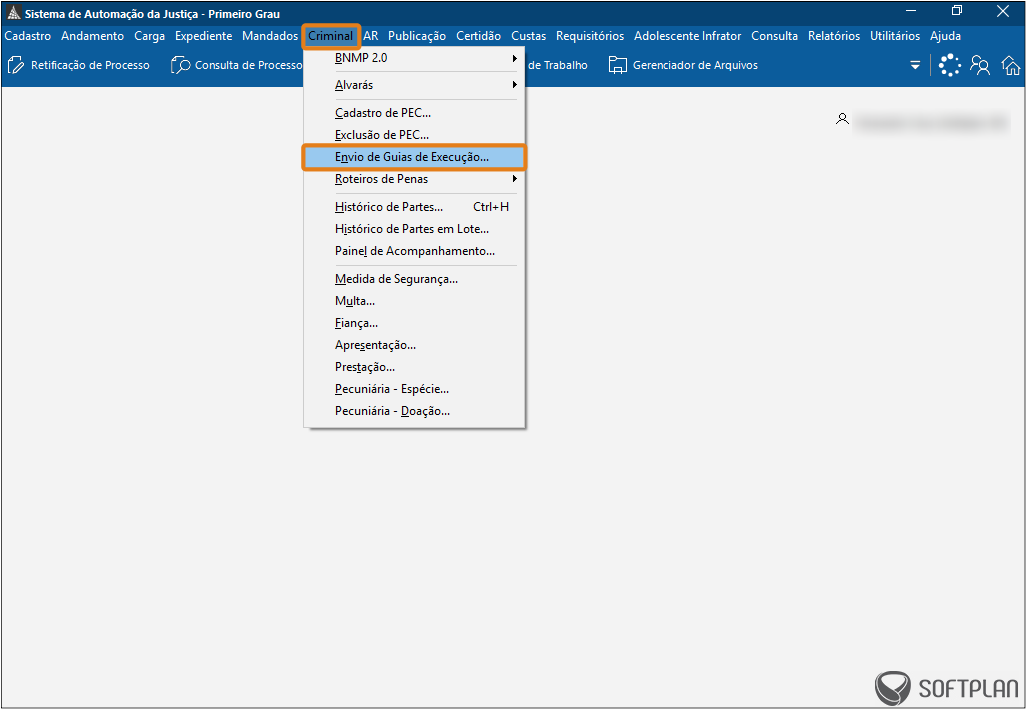1026x709 pixels.
Task: Open the Andamento menu
Action: click(92, 36)
